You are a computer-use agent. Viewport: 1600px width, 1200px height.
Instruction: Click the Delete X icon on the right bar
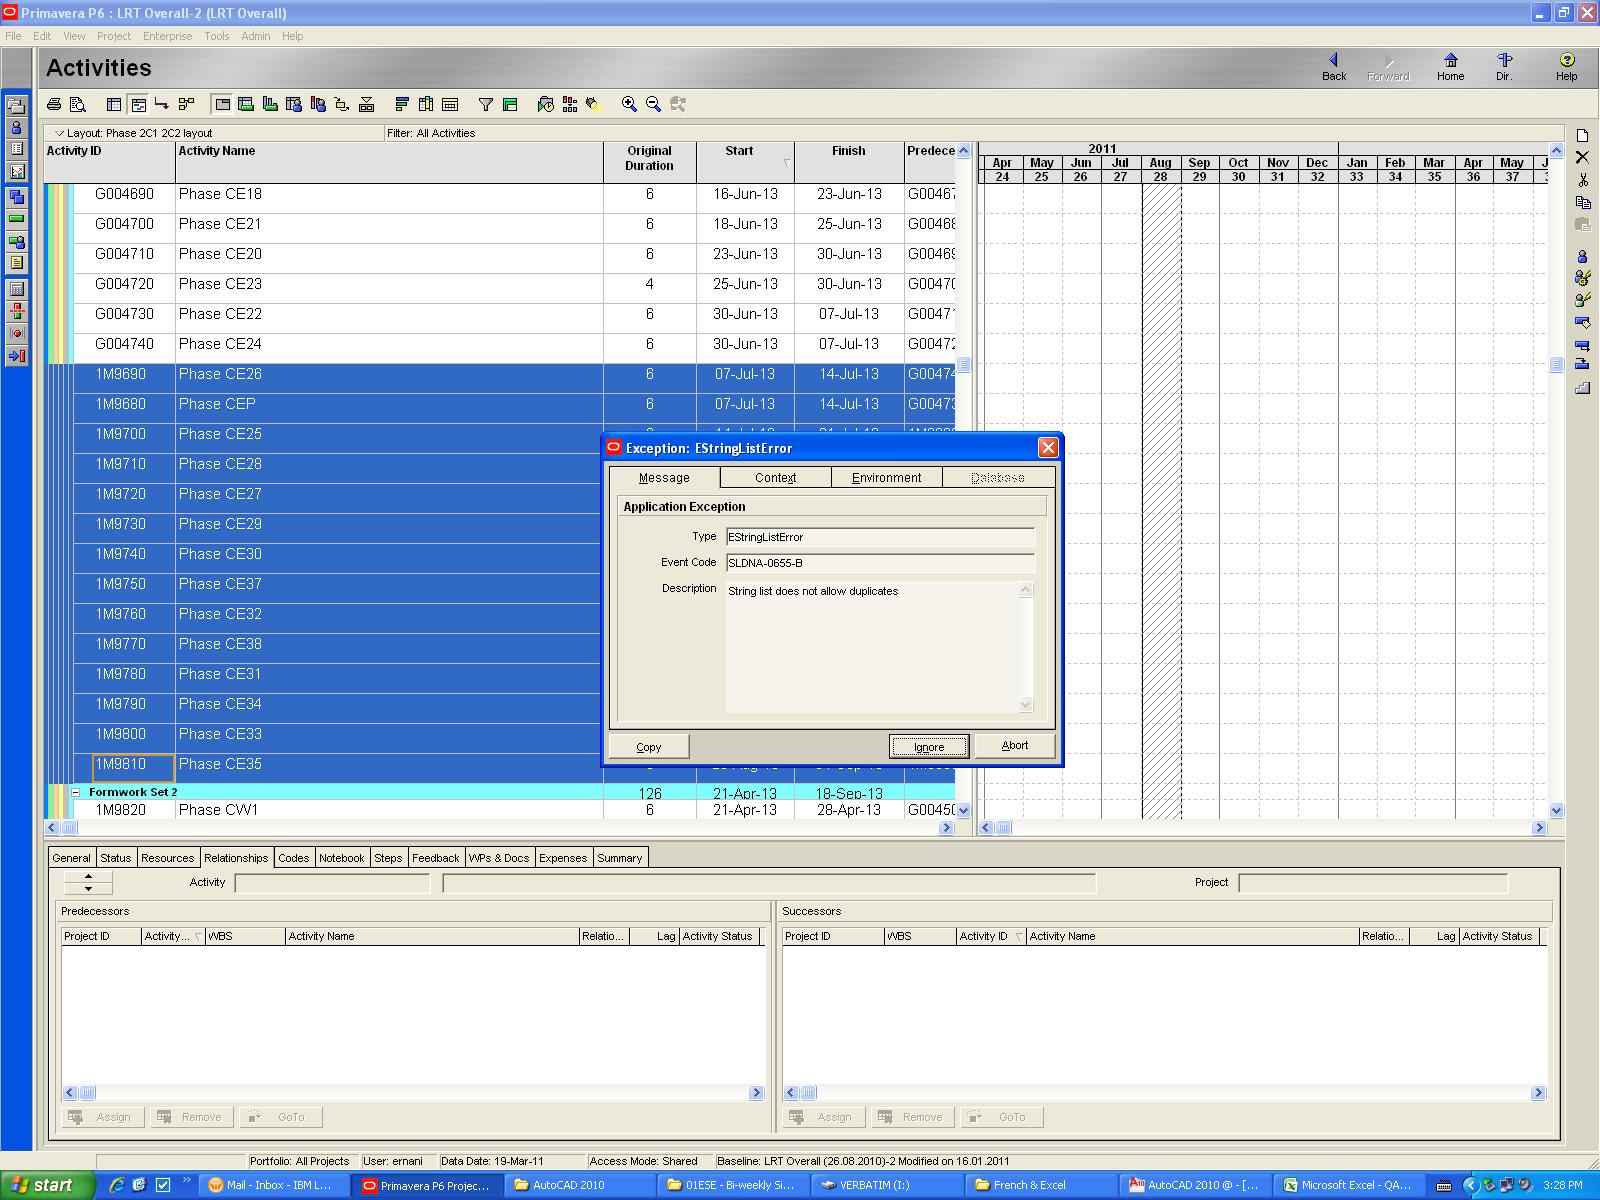pos(1582,157)
